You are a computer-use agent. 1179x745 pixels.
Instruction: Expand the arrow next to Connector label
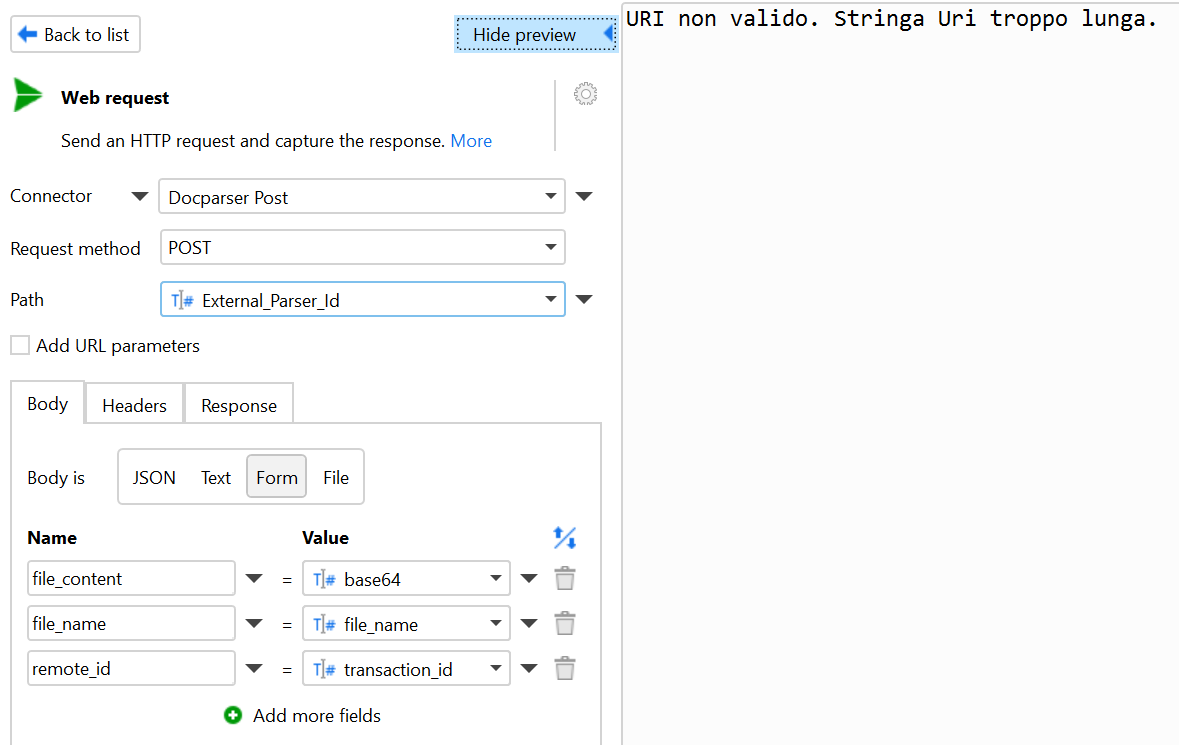(x=140, y=196)
